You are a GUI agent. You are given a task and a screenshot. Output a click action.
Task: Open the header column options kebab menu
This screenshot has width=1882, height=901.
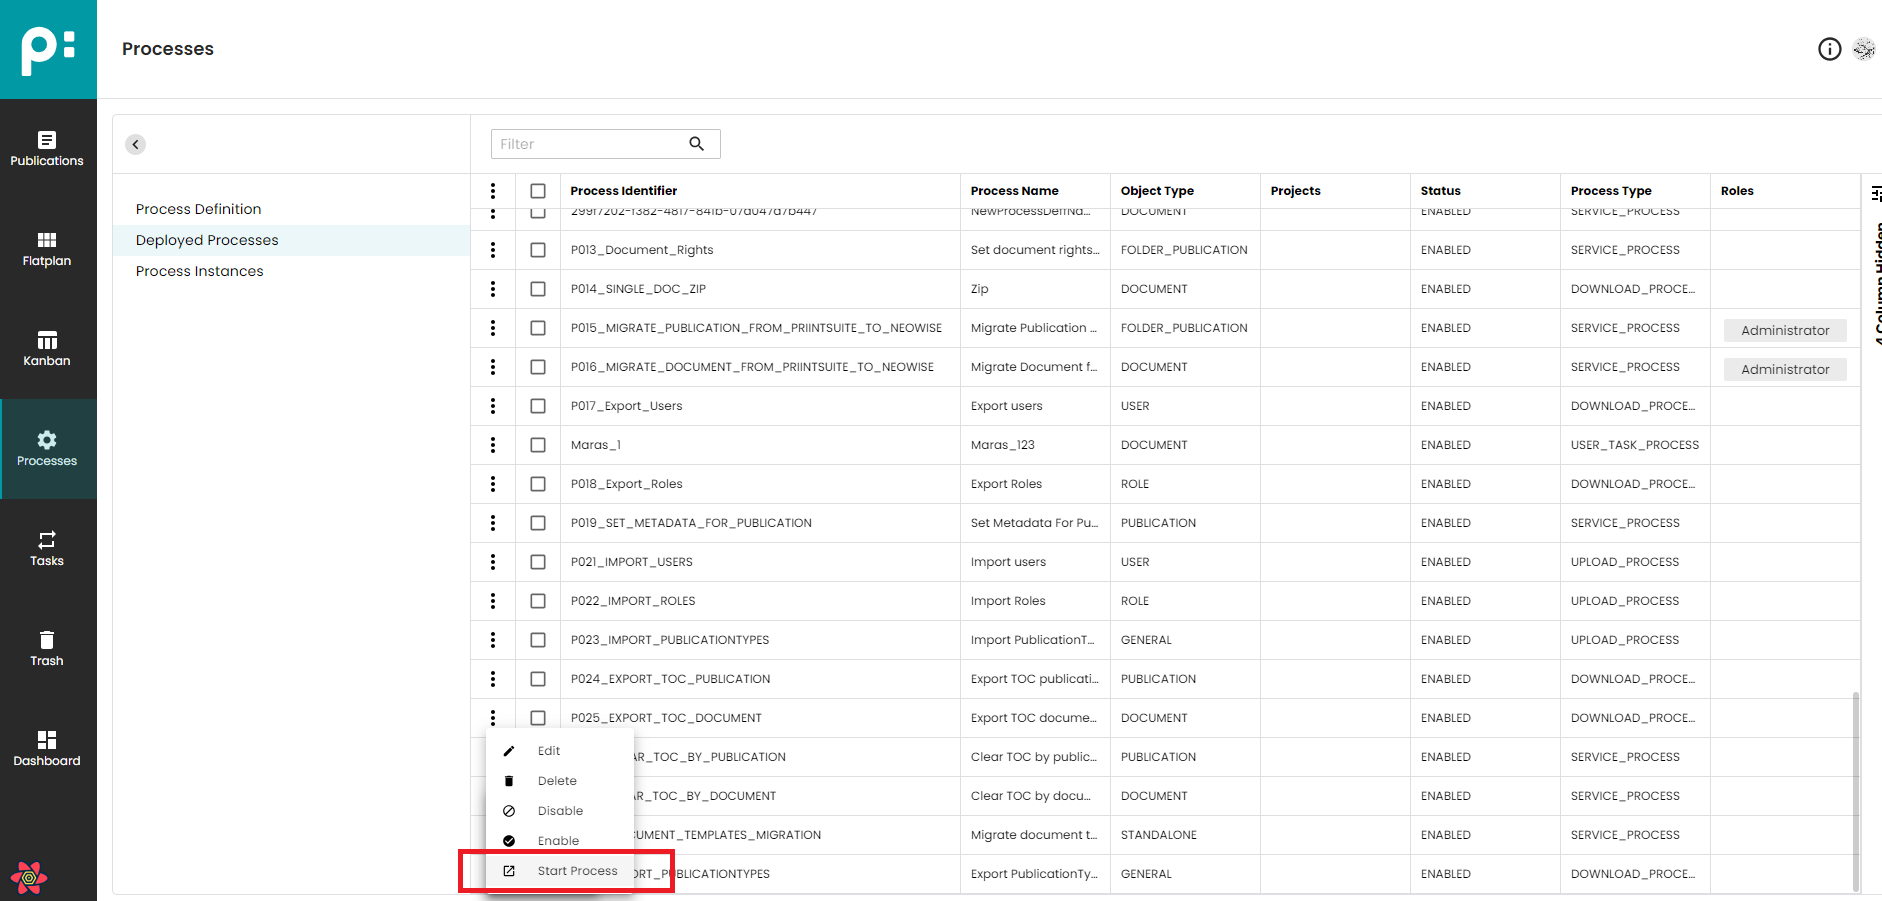(x=493, y=191)
